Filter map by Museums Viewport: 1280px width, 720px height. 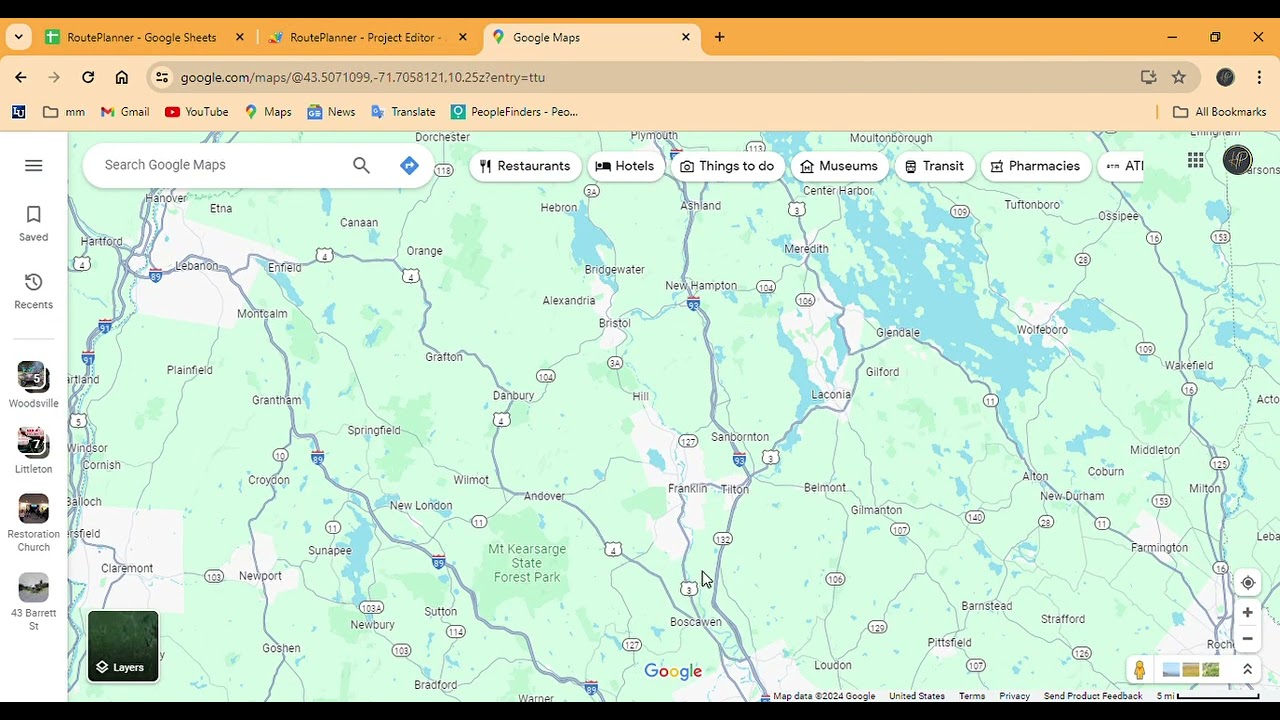(x=838, y=166)
